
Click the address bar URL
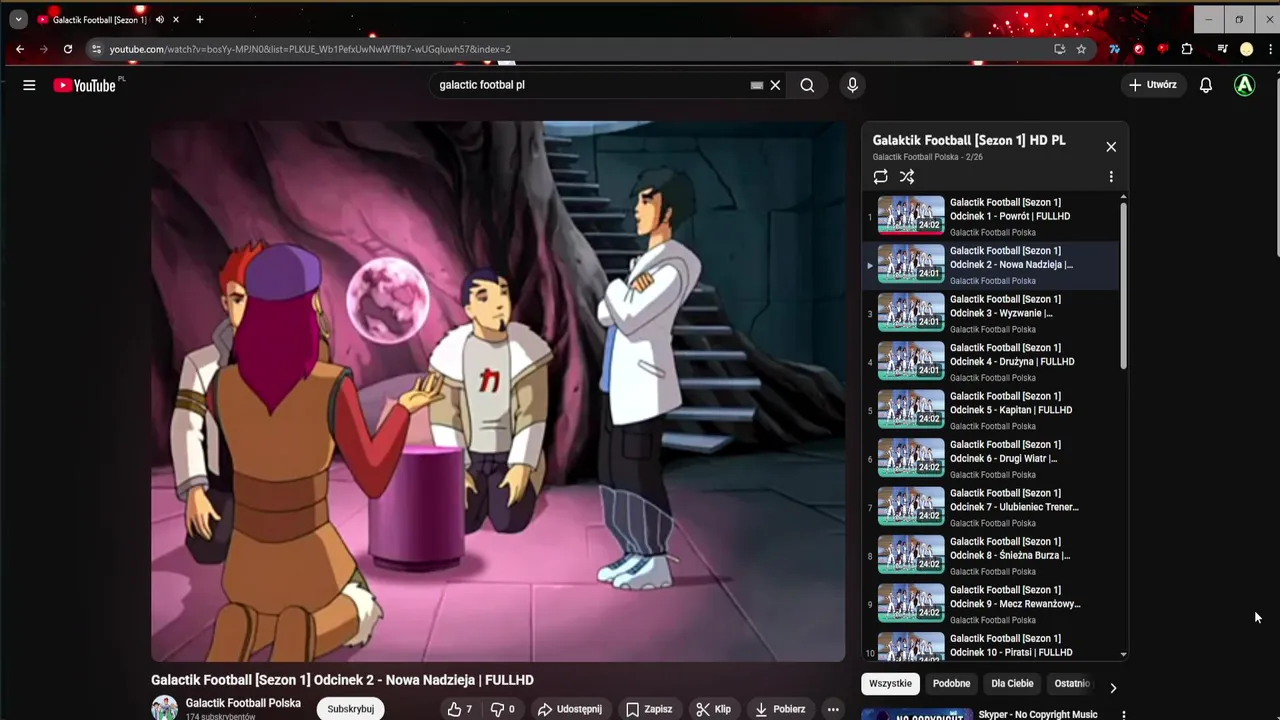click(310, 49)
